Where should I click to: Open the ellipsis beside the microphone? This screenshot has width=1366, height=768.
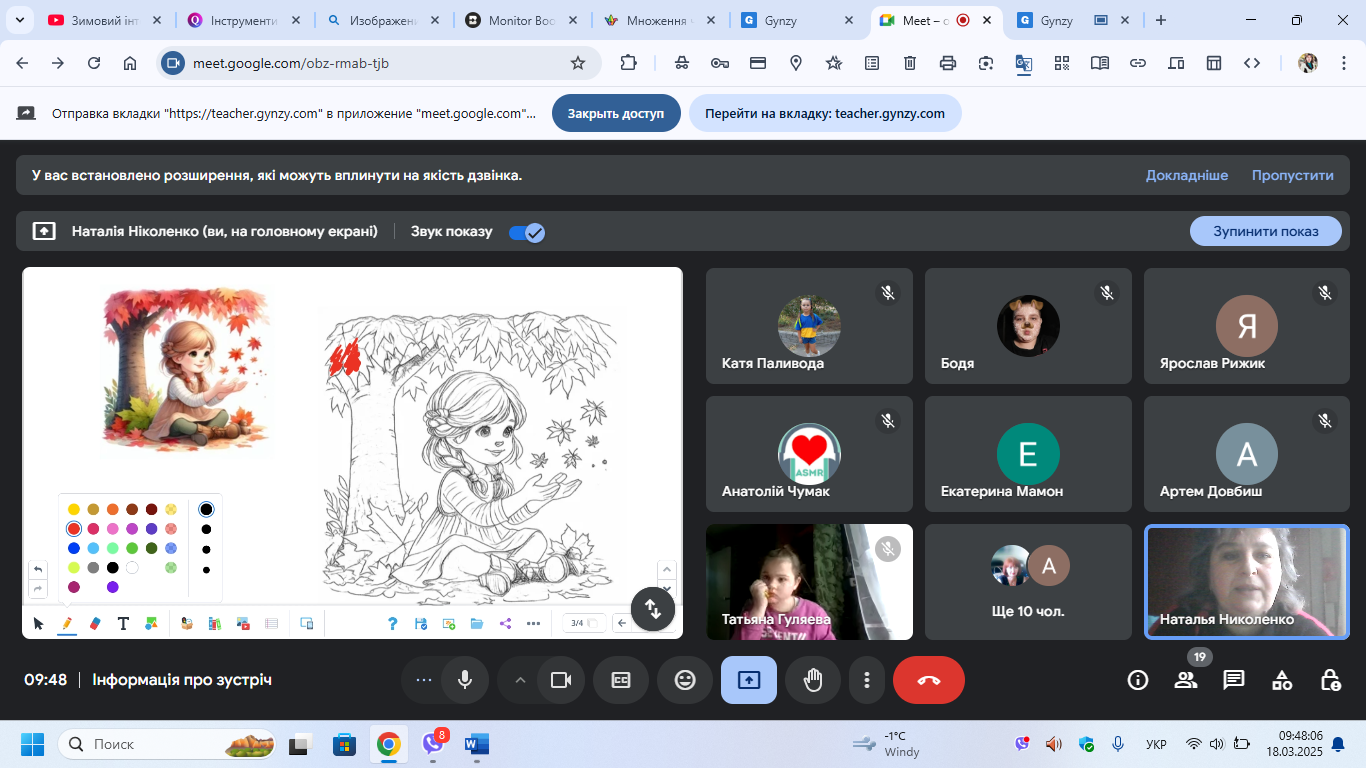pyautogui.click(x=424, y=680)
